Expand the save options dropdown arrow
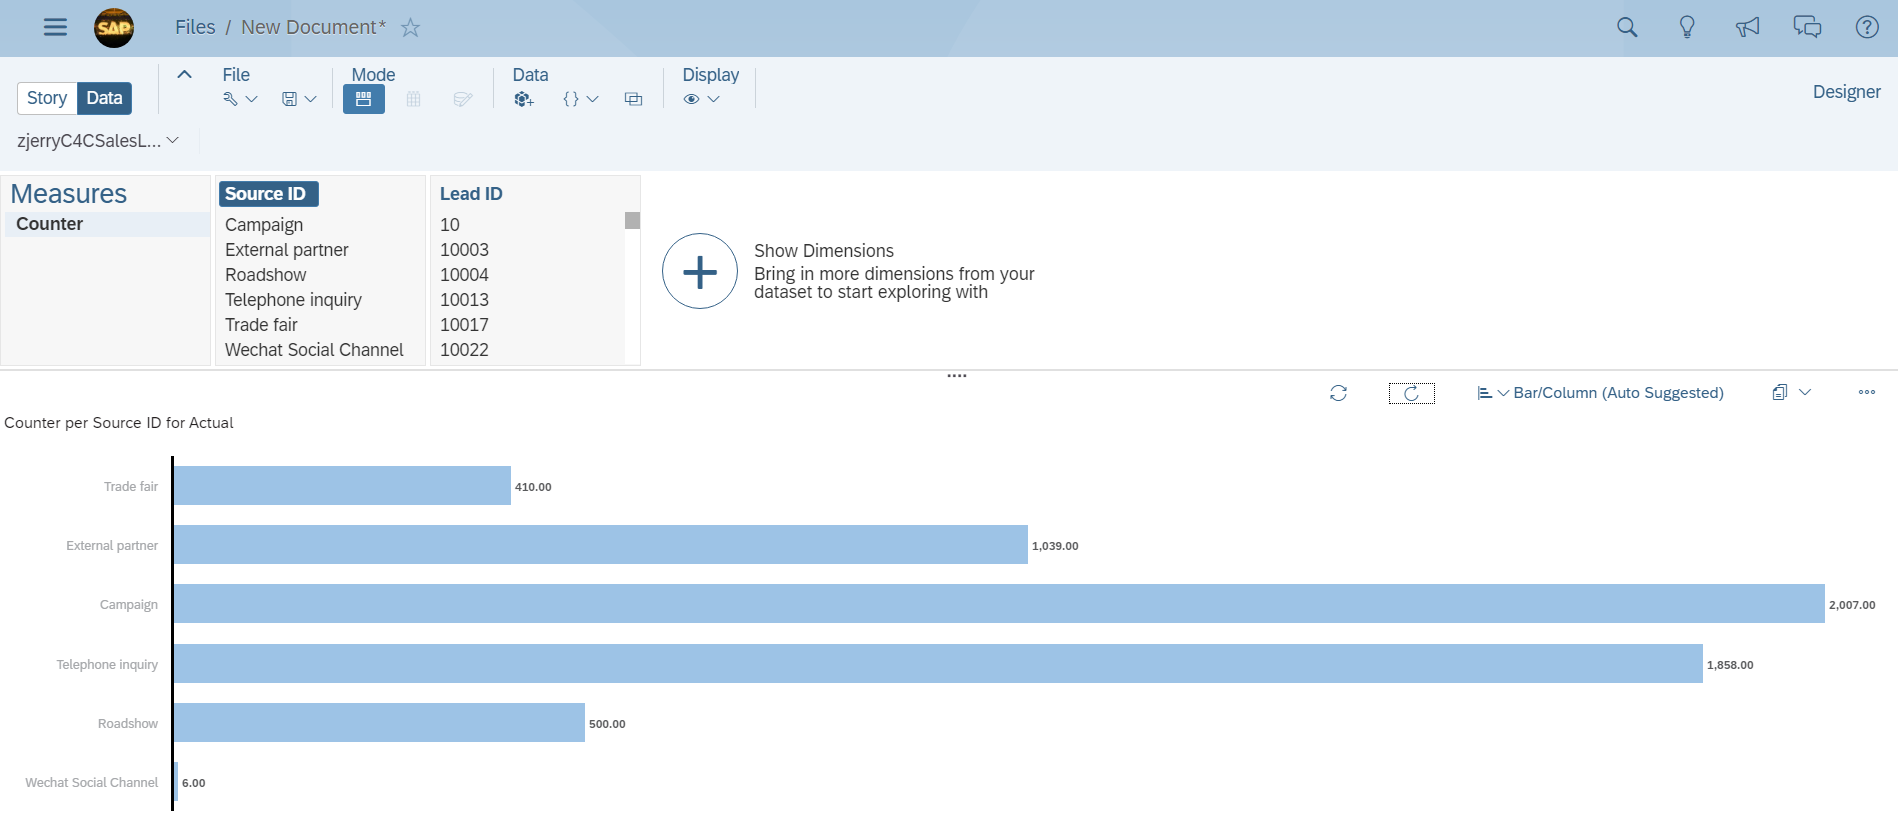This screenshot has height=818, width=1898. pyautogui.click(x=310, y=99)
